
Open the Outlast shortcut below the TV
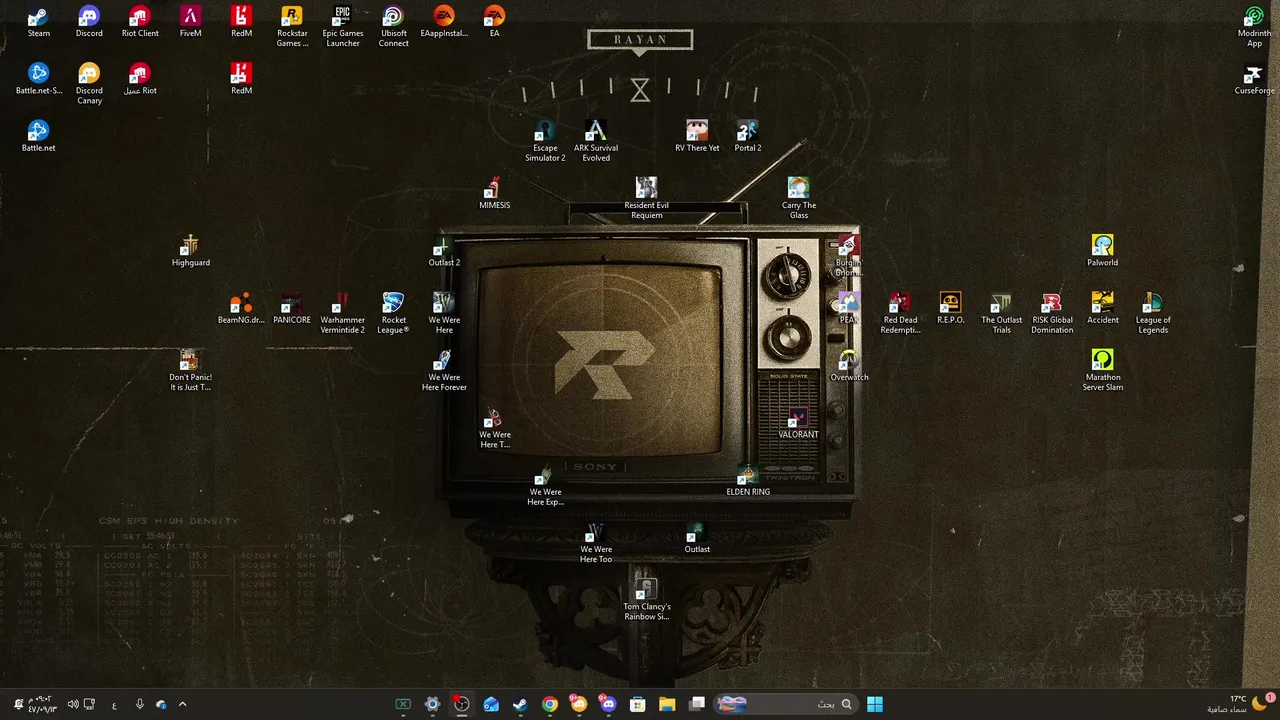click(697, 537)
